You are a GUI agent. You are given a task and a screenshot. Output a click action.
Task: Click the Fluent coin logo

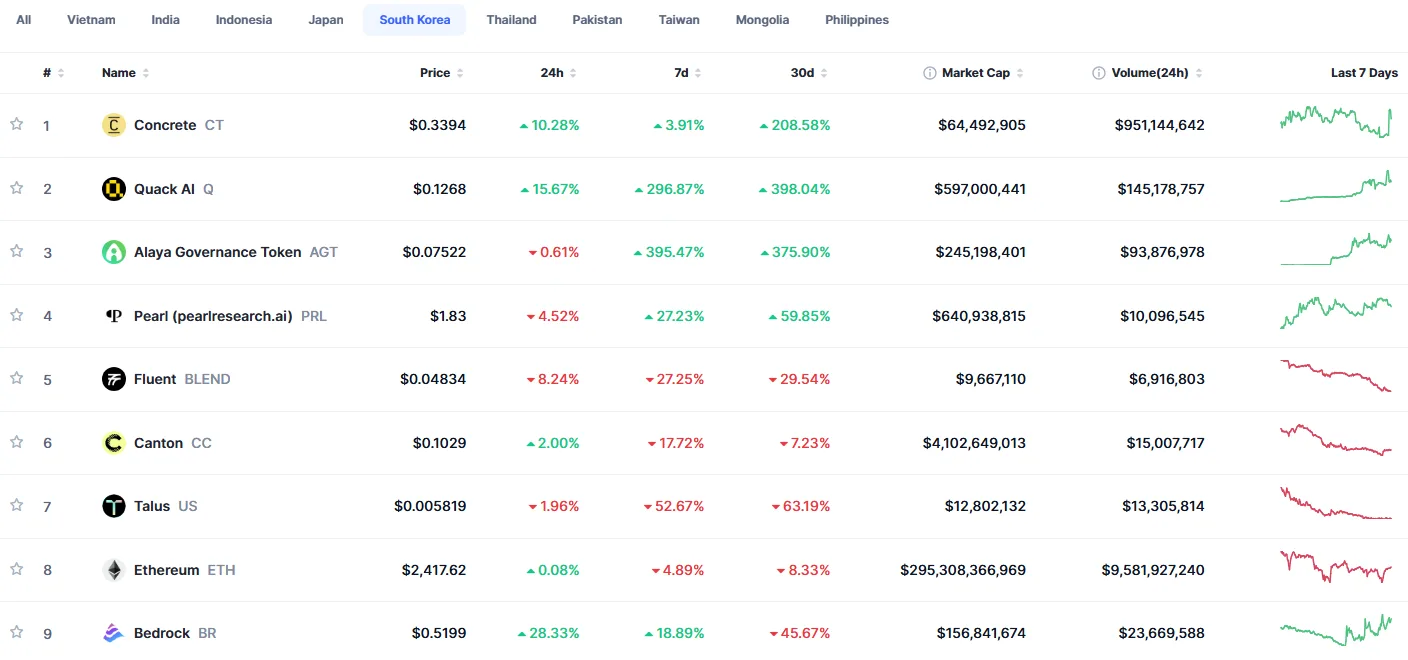click(x=114, y=379)
